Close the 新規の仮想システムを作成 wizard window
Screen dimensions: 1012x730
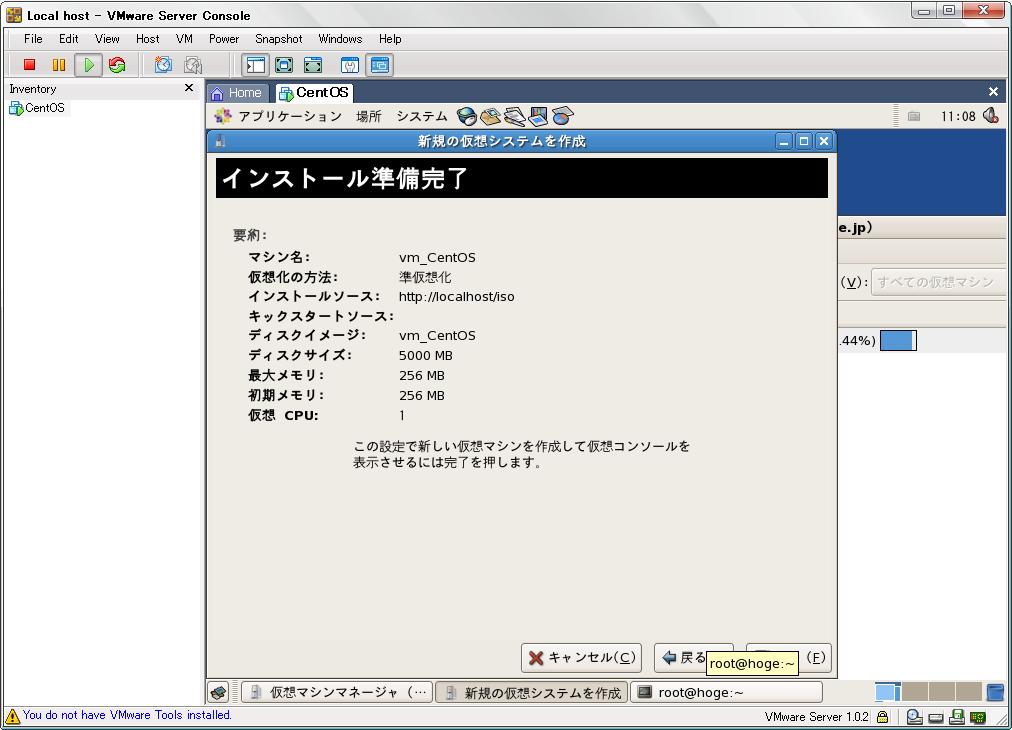[x=824, y=141]
